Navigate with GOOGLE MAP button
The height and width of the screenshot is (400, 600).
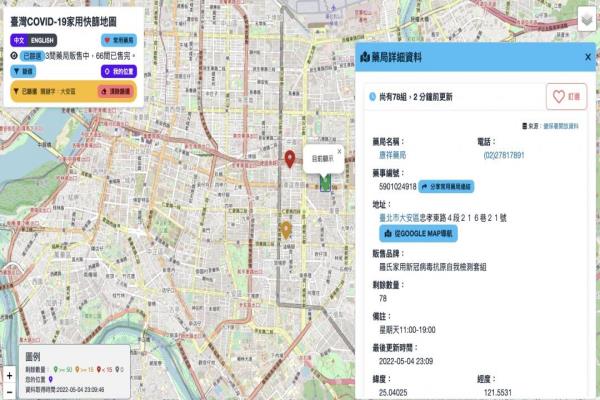coord(418,233)
